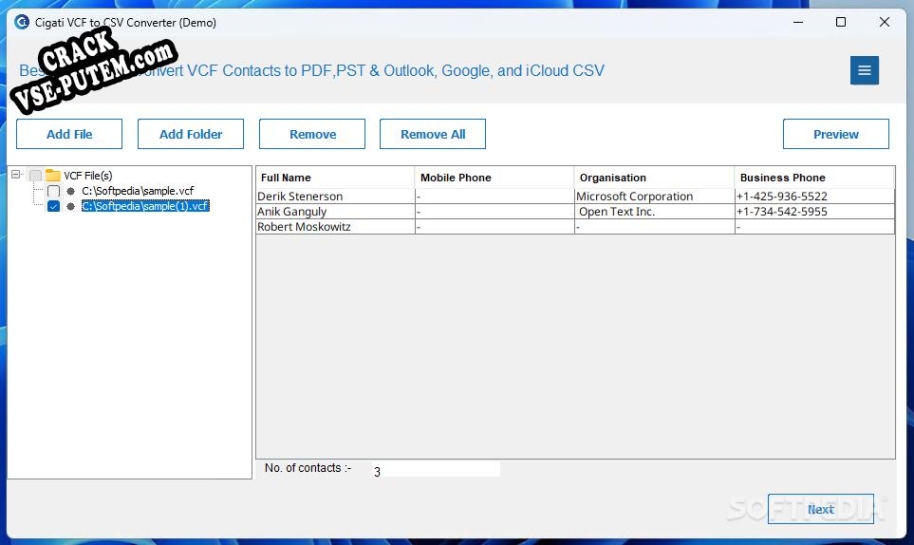Click the bullet icon beside sample(1).vcf
This screenshot has width=914, height=545.
click(71, 206)
